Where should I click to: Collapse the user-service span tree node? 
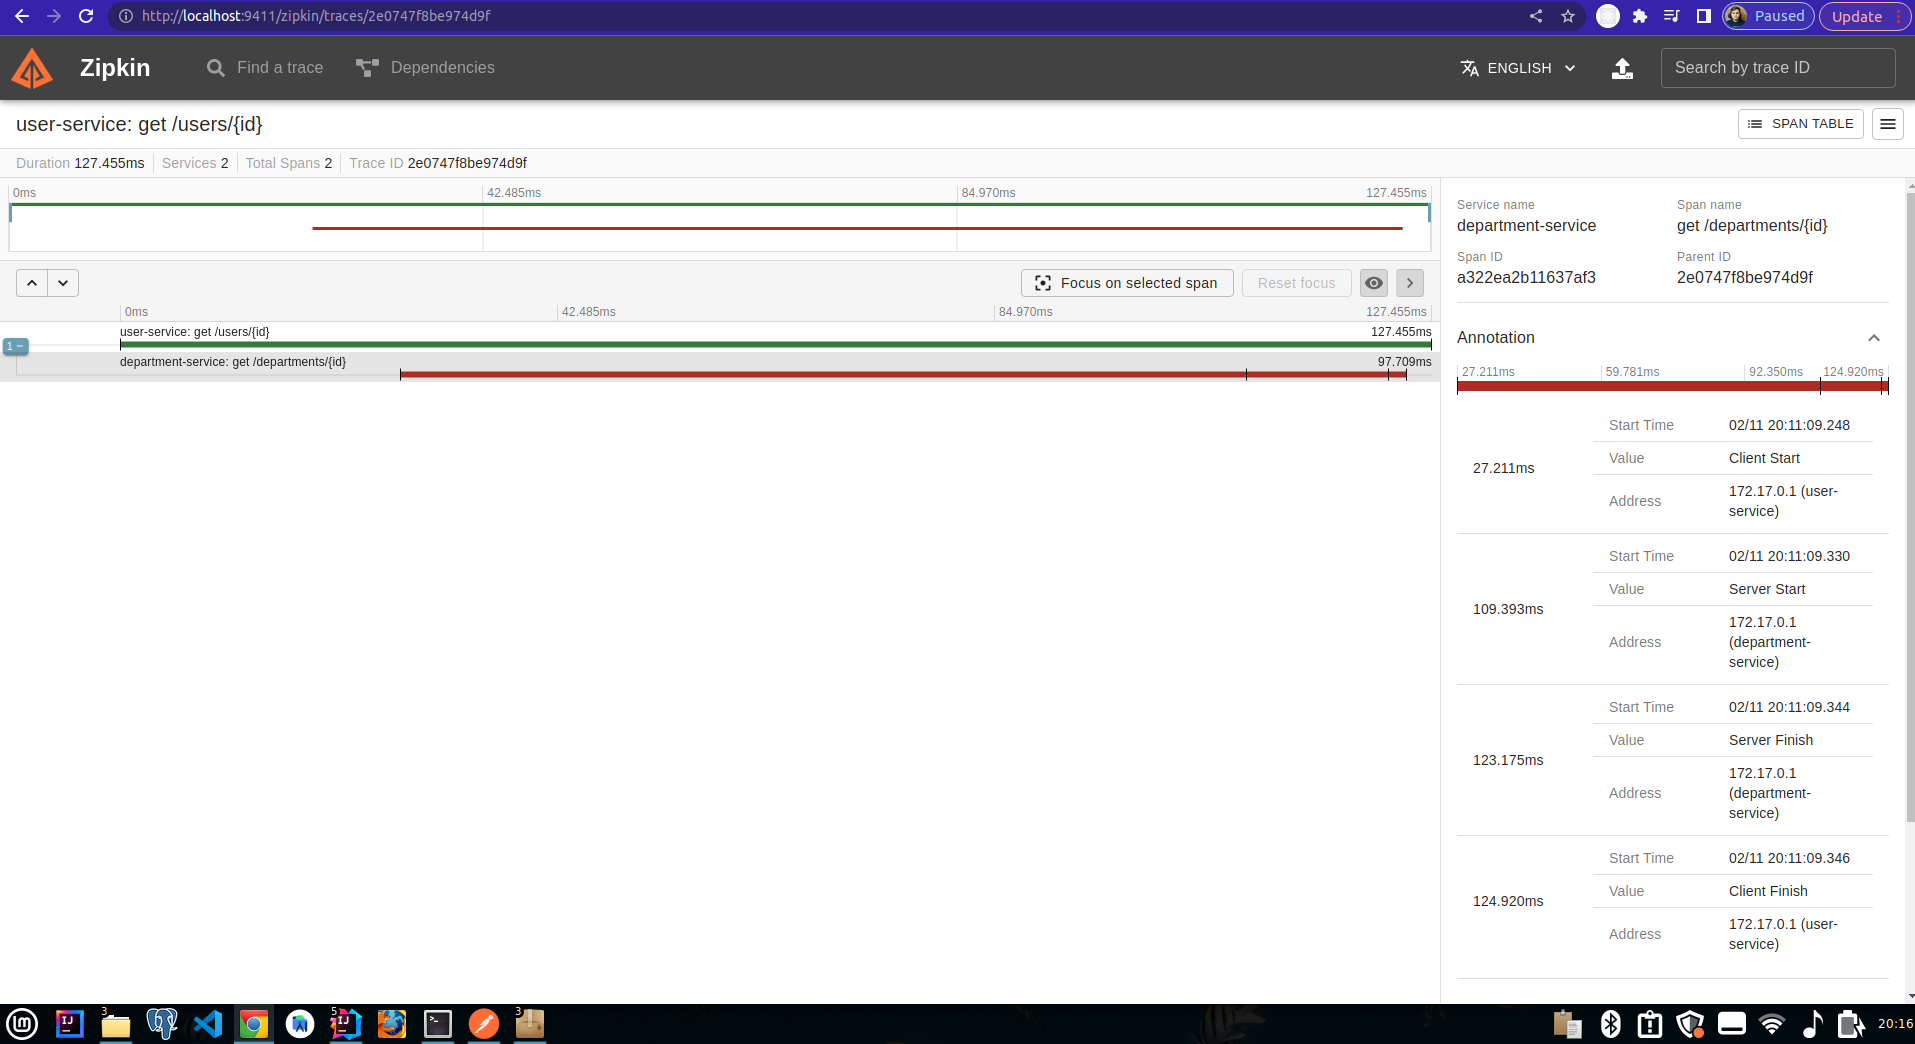click(x=15, y=346)
